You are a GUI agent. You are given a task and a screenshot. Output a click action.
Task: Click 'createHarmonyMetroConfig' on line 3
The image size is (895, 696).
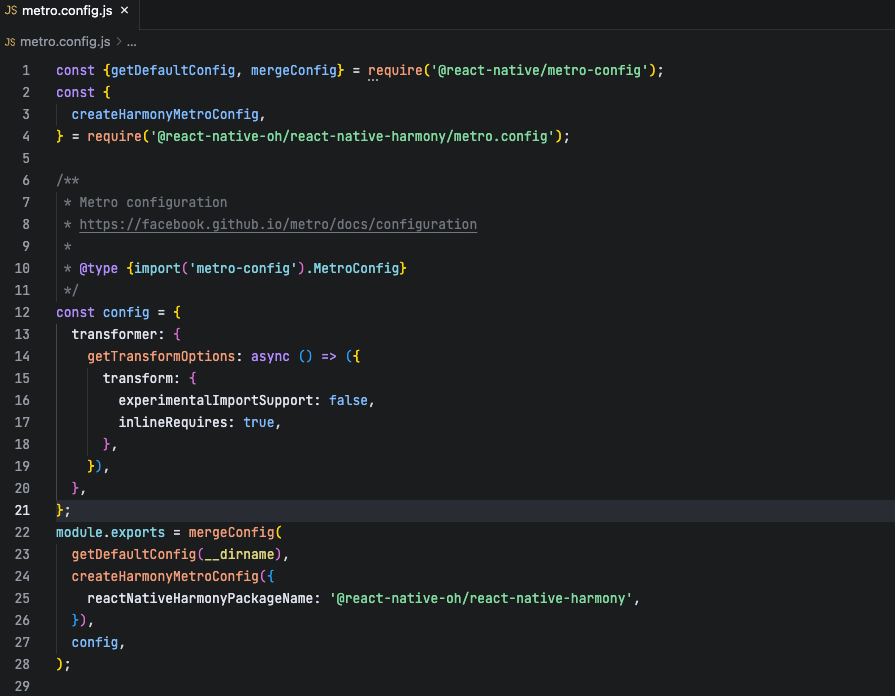click(x=165, y=114)
